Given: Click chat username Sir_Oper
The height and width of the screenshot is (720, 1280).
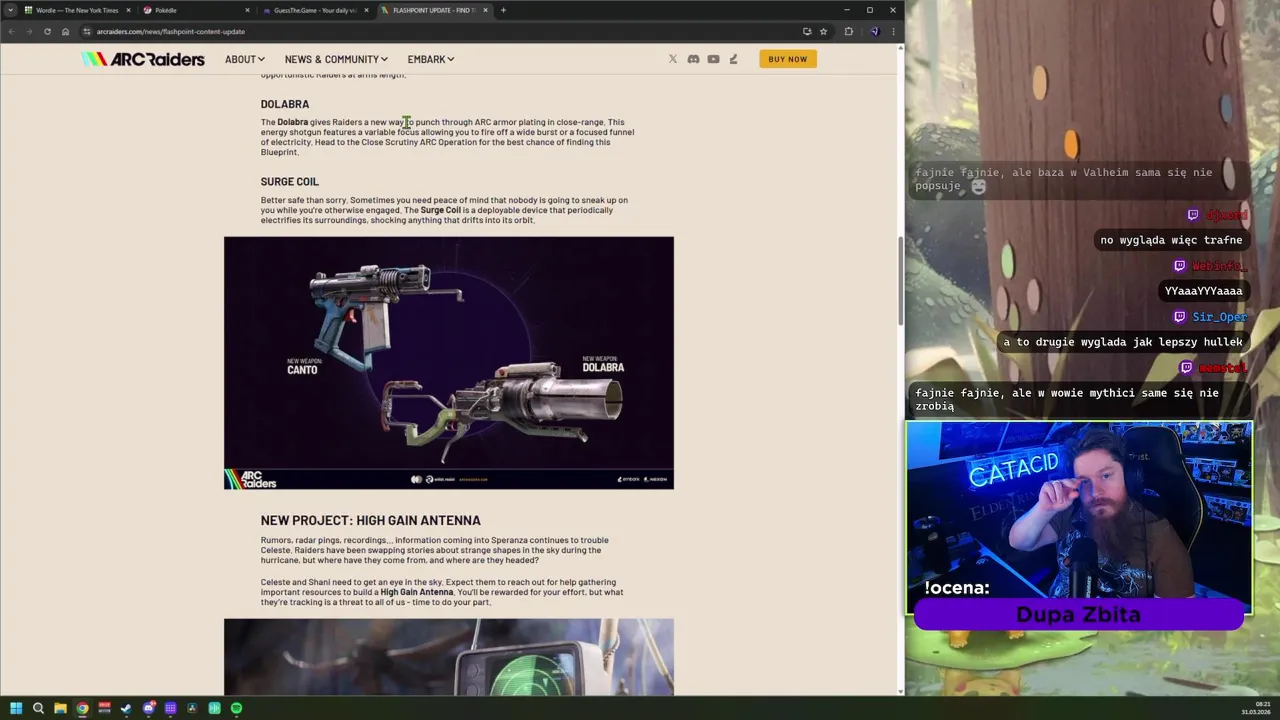Looking at the screenshot, I should (1219, 317).
